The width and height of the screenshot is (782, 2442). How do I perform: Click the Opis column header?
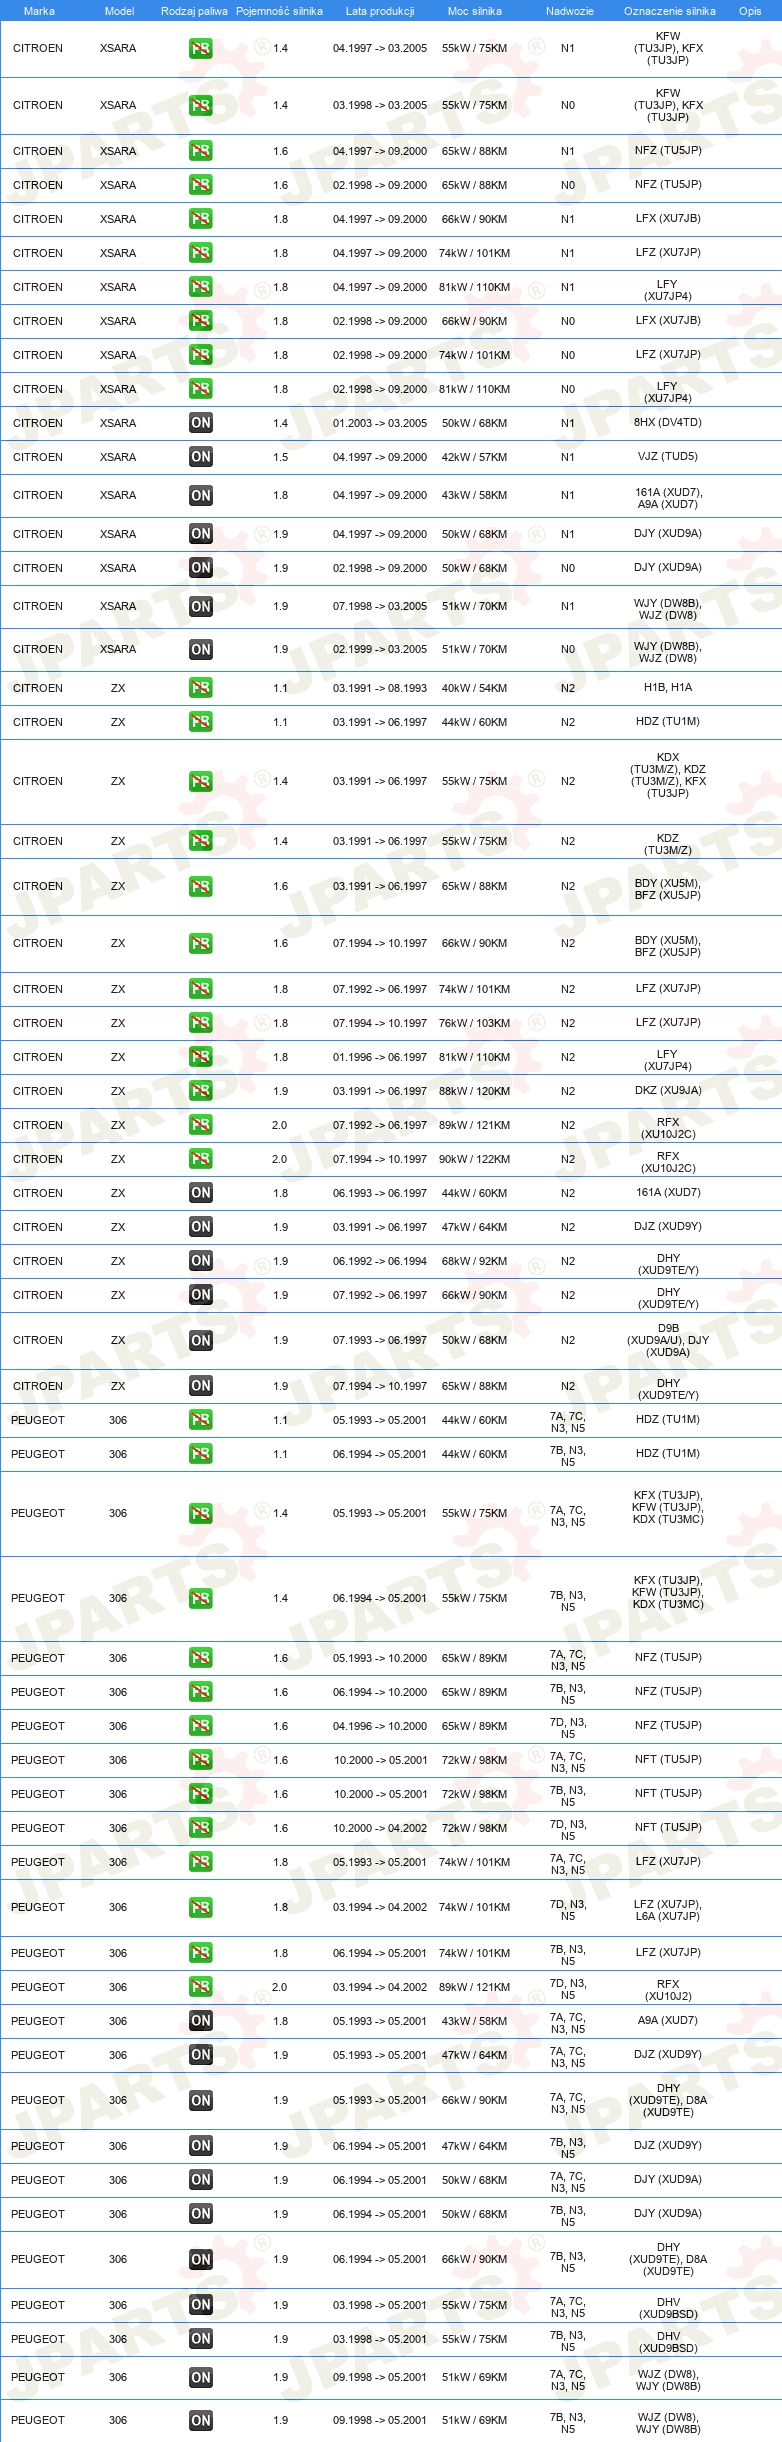point(750,11)
